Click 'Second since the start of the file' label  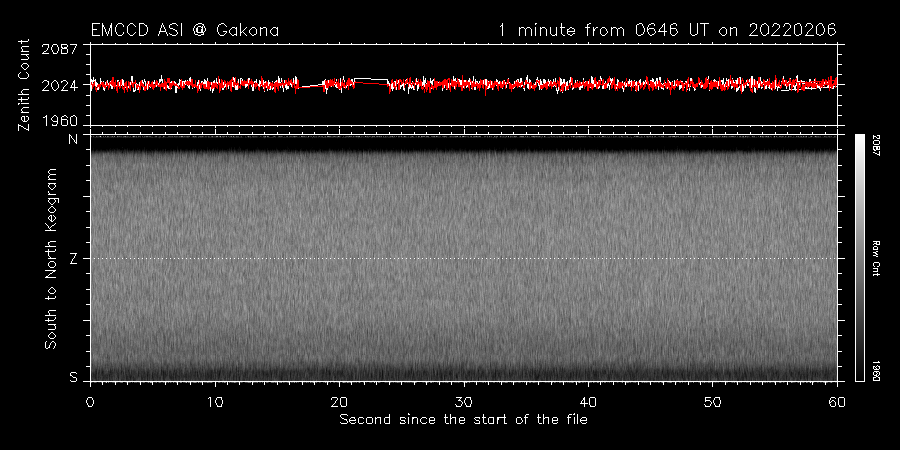(463, 420)
